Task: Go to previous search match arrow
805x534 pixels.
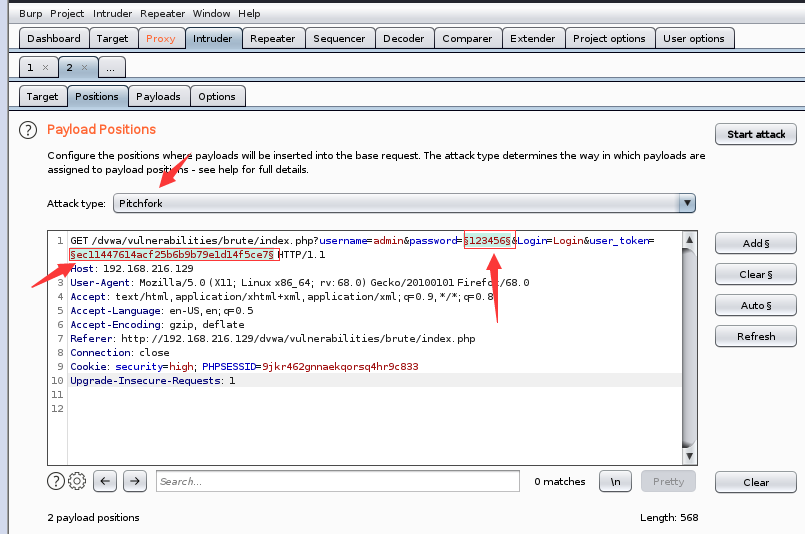Action: pos(105,481)
